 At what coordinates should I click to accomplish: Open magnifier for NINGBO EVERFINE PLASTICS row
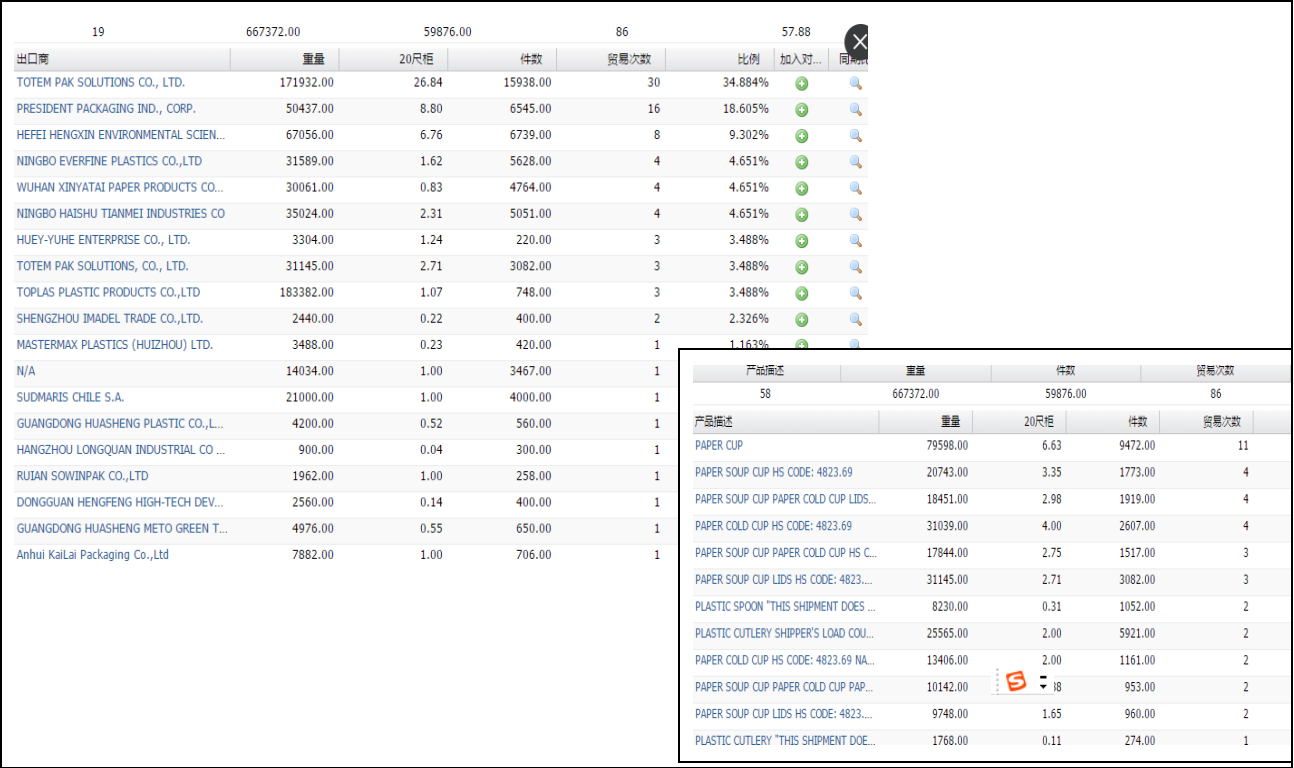click(x=855, y=161)
